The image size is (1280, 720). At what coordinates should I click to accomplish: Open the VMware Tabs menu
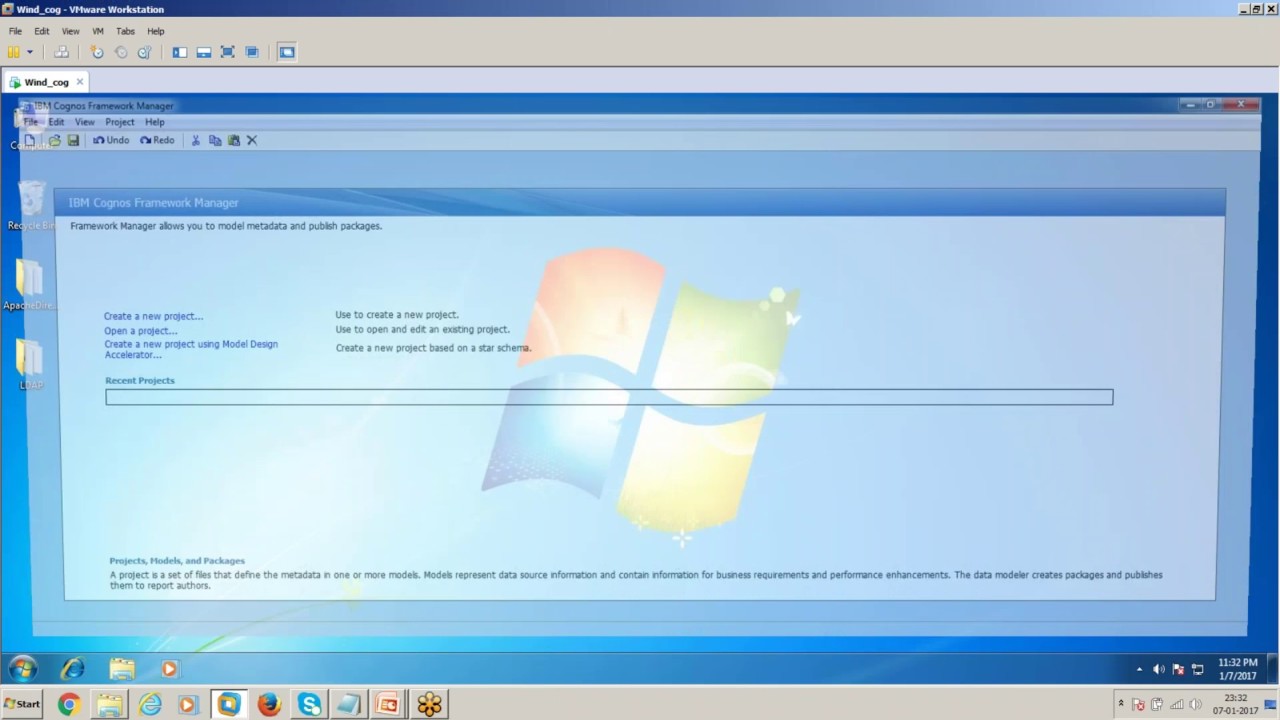click(x=125, y=31)
